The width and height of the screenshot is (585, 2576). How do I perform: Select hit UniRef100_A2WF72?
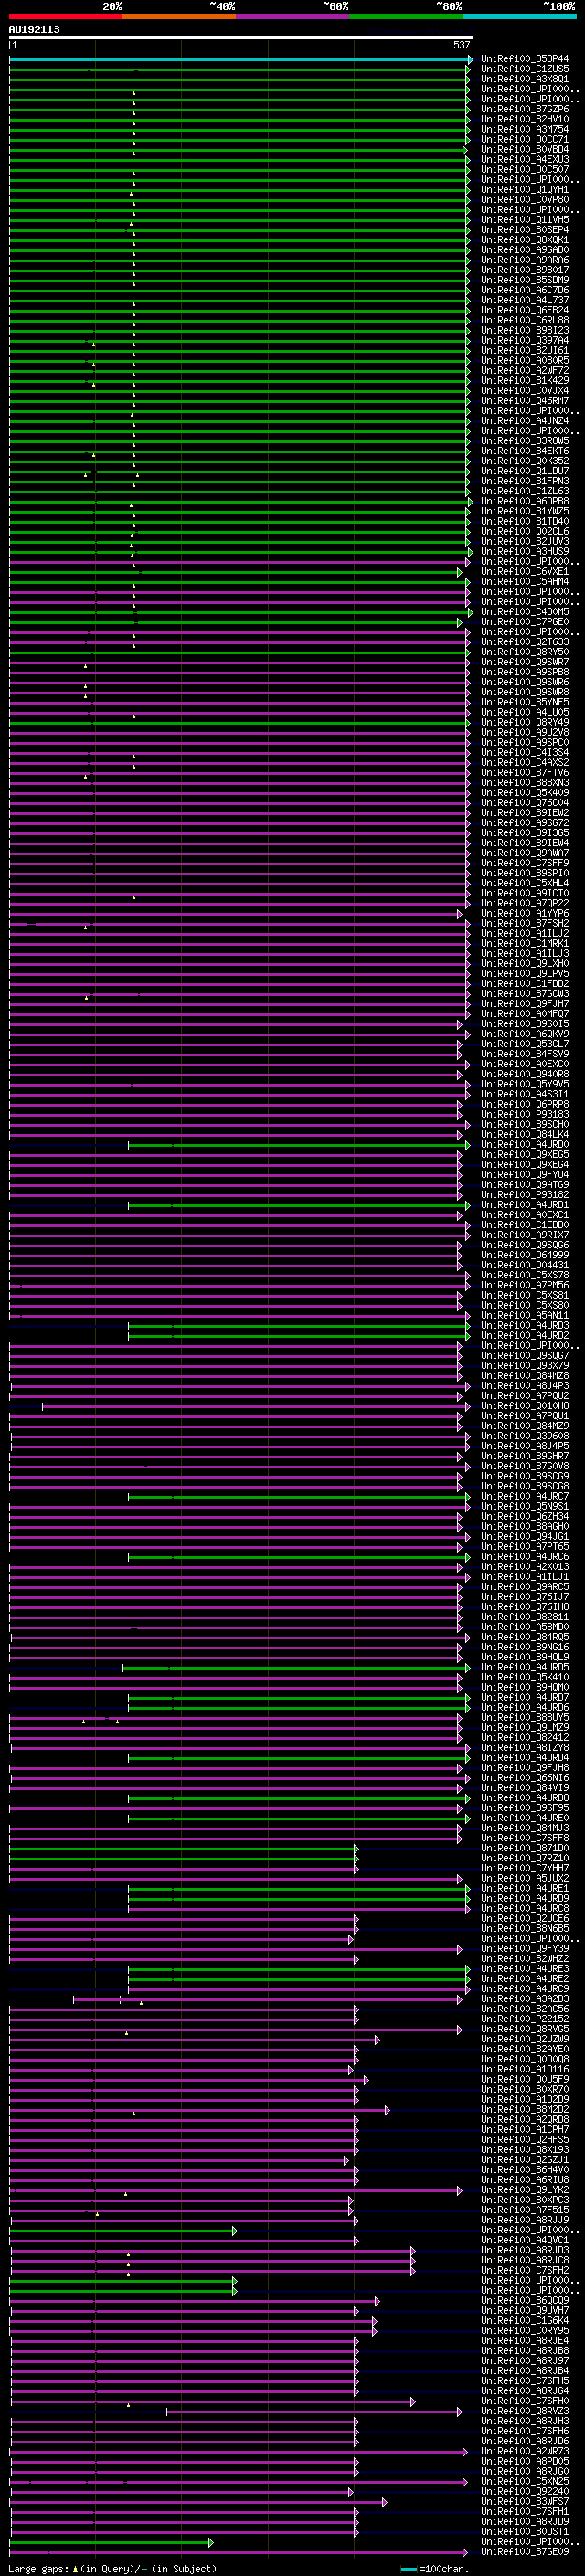525,370
